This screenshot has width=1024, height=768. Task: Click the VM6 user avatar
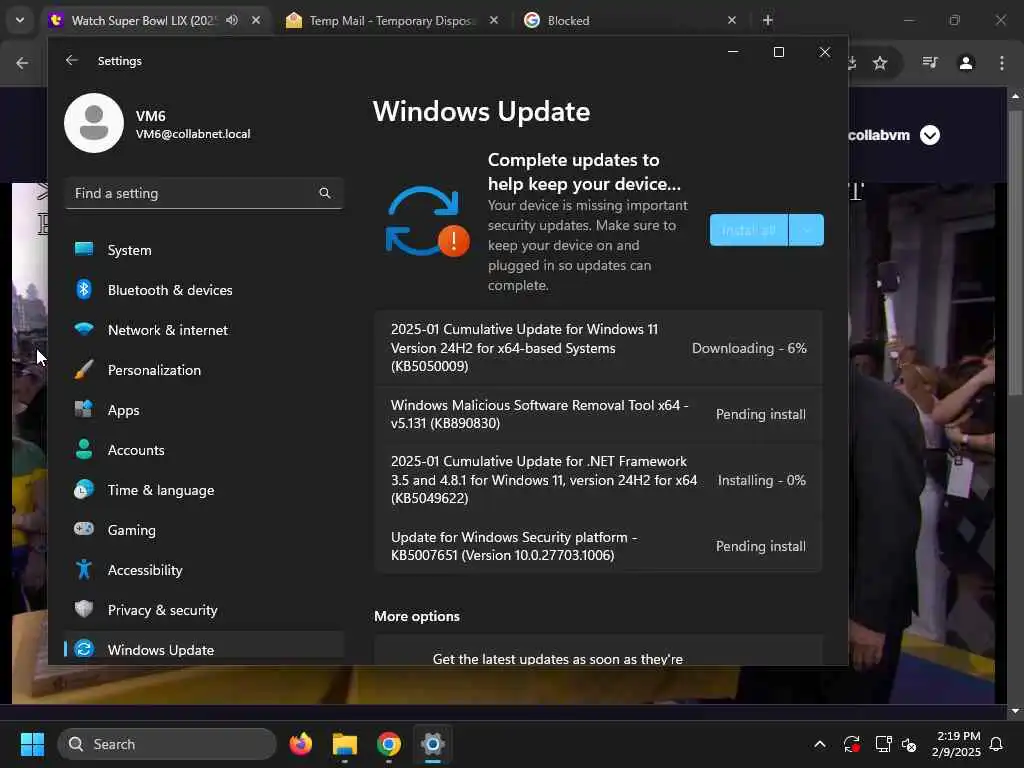click(94, 123)
